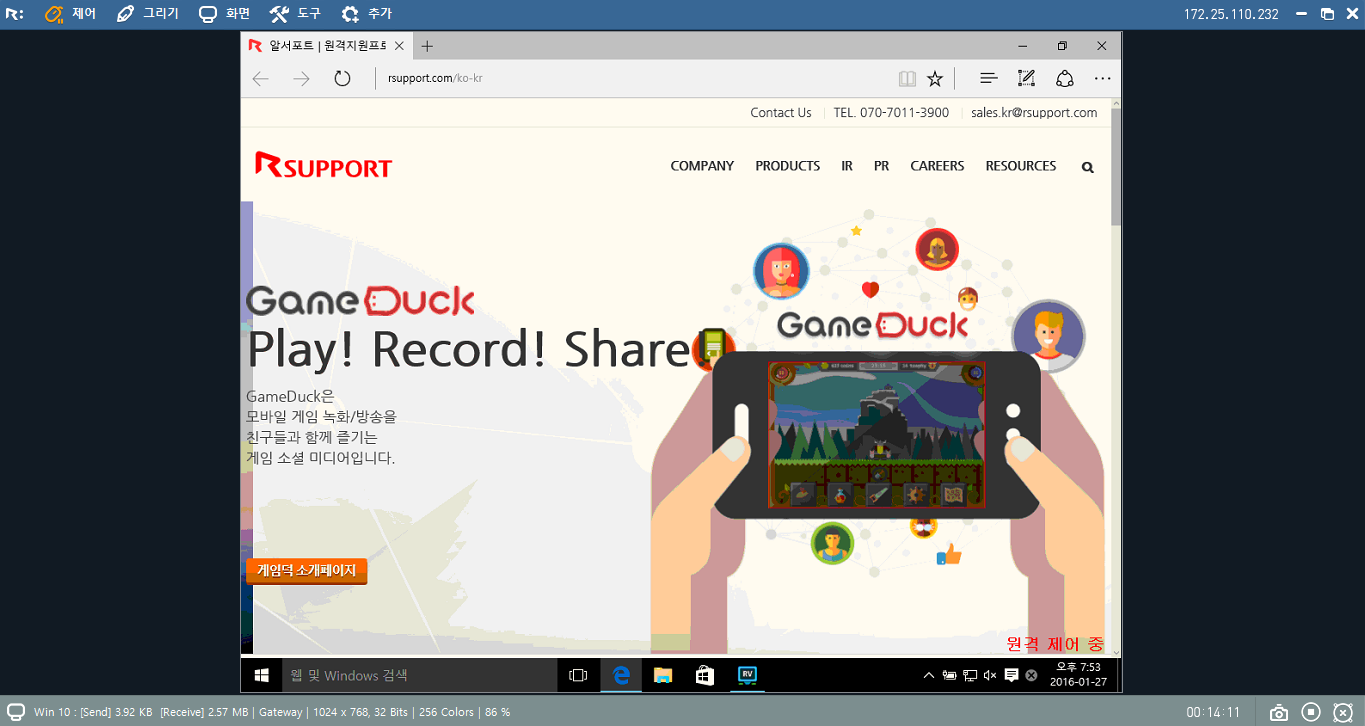This screenshot has height=726, width=1365.
Task: Click the 00:14:11 session timer
Action: [1213, 712]
